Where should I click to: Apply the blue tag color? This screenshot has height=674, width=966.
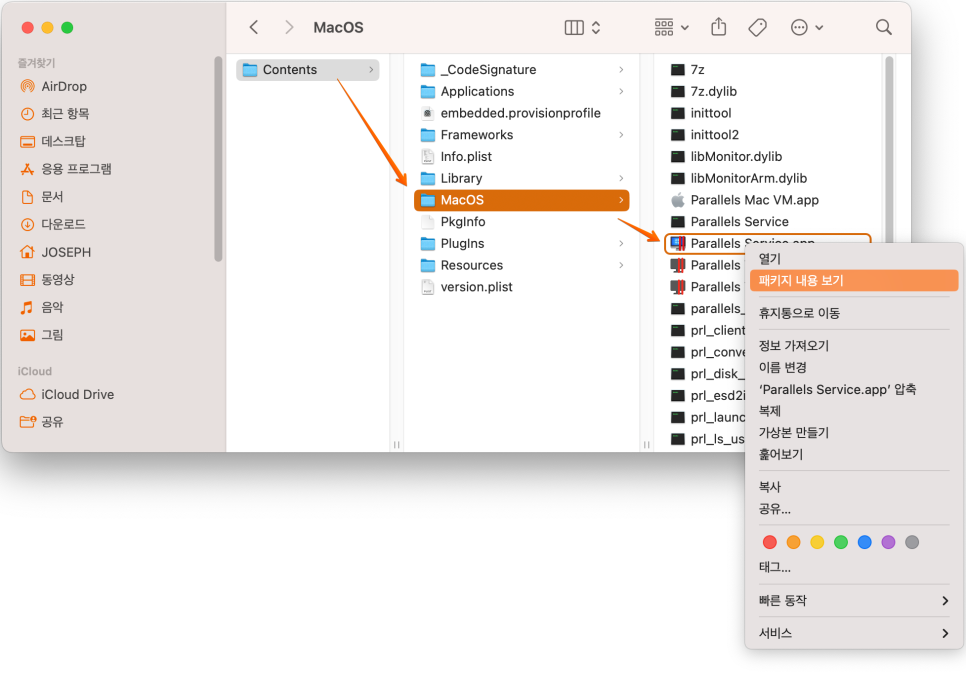click(x=864, y=542)
